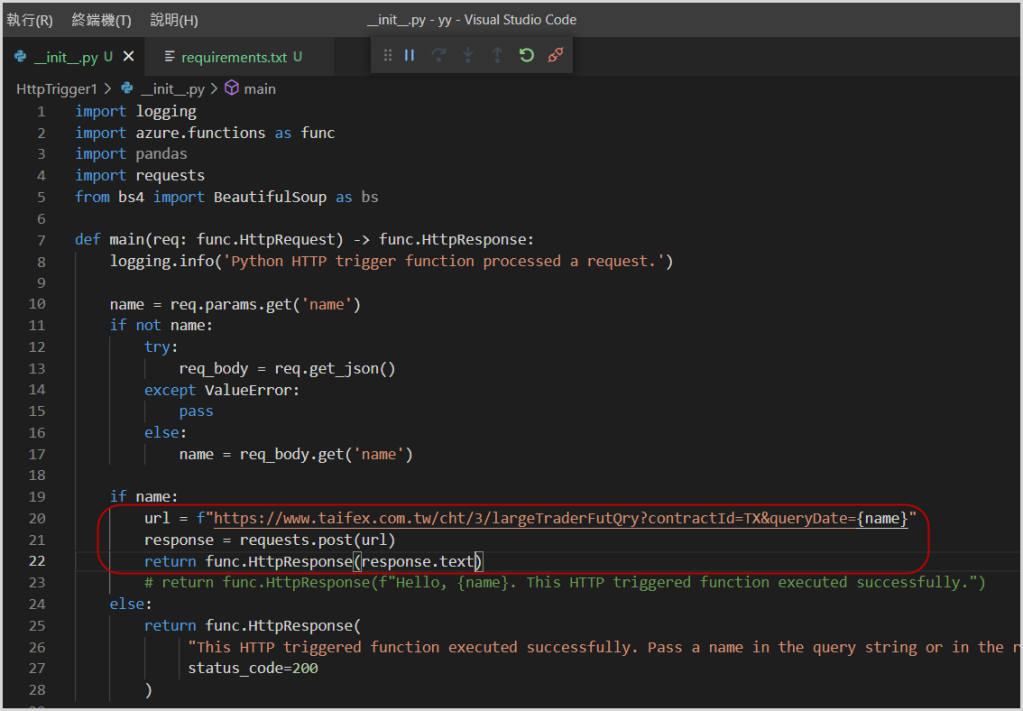Expand the __init__.py breadcrumb item
This screenshot has width=1023, height=711.
point(171,89)
